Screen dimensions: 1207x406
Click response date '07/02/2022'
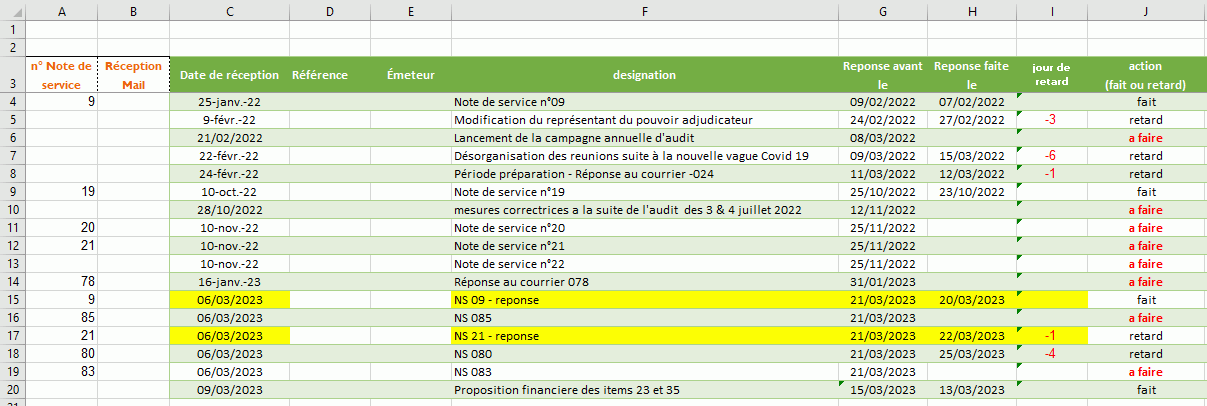coord(971,102)
